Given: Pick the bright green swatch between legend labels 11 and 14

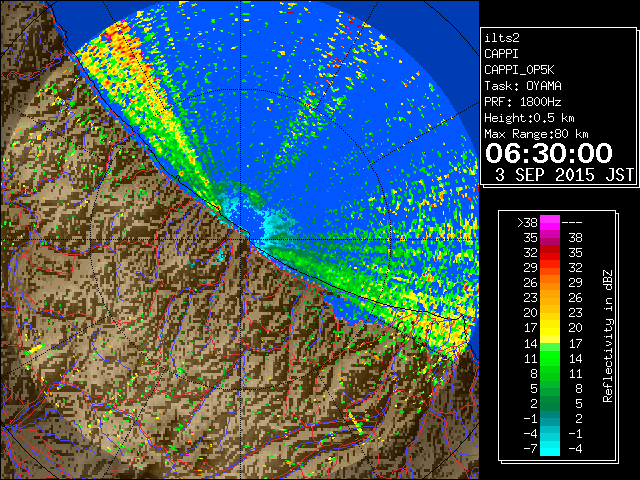Looking at the screenshot, I should coord(550,358).
